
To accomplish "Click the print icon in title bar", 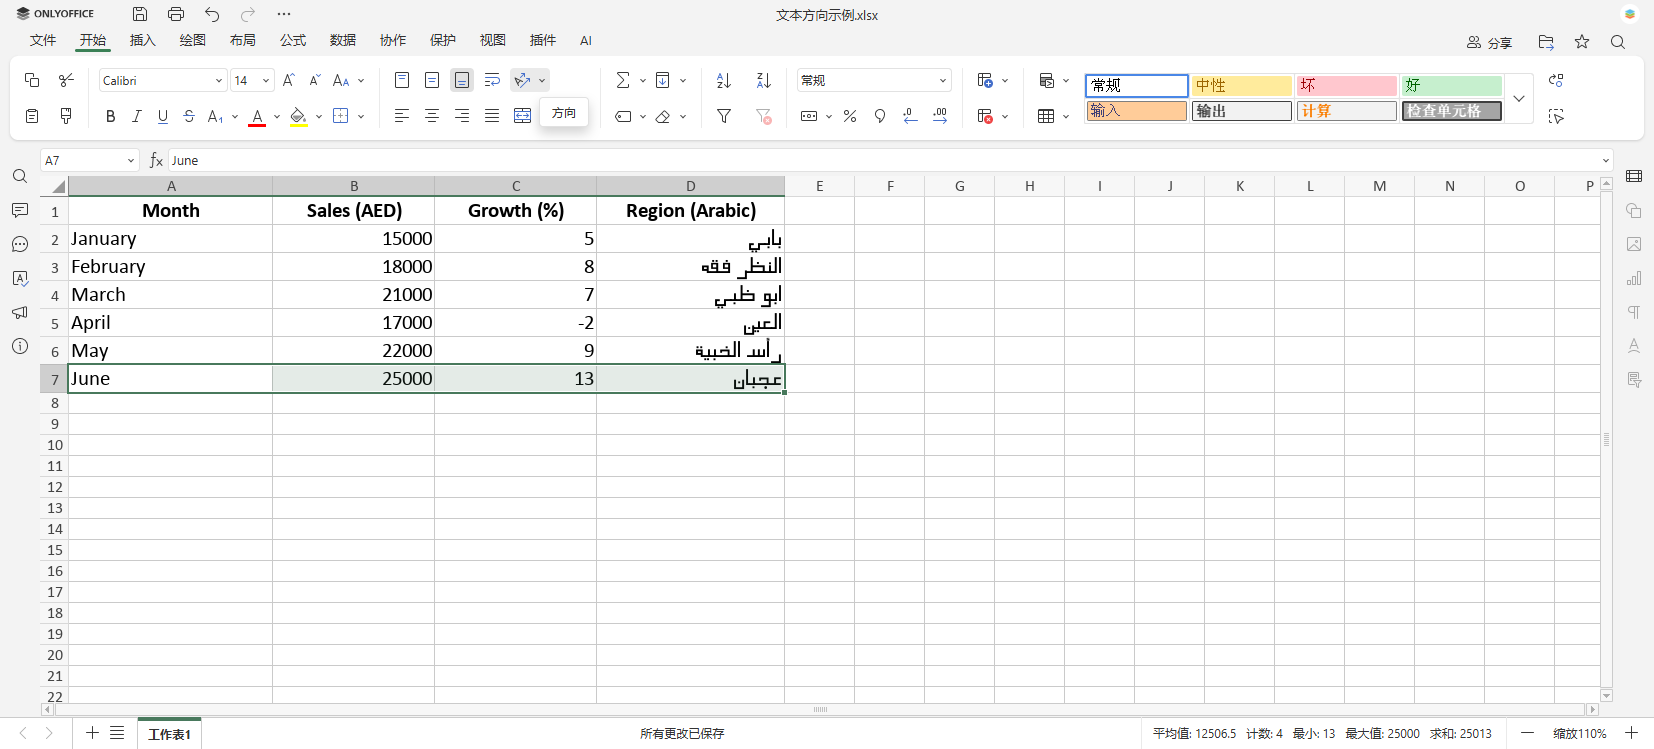I will point(176,14).
